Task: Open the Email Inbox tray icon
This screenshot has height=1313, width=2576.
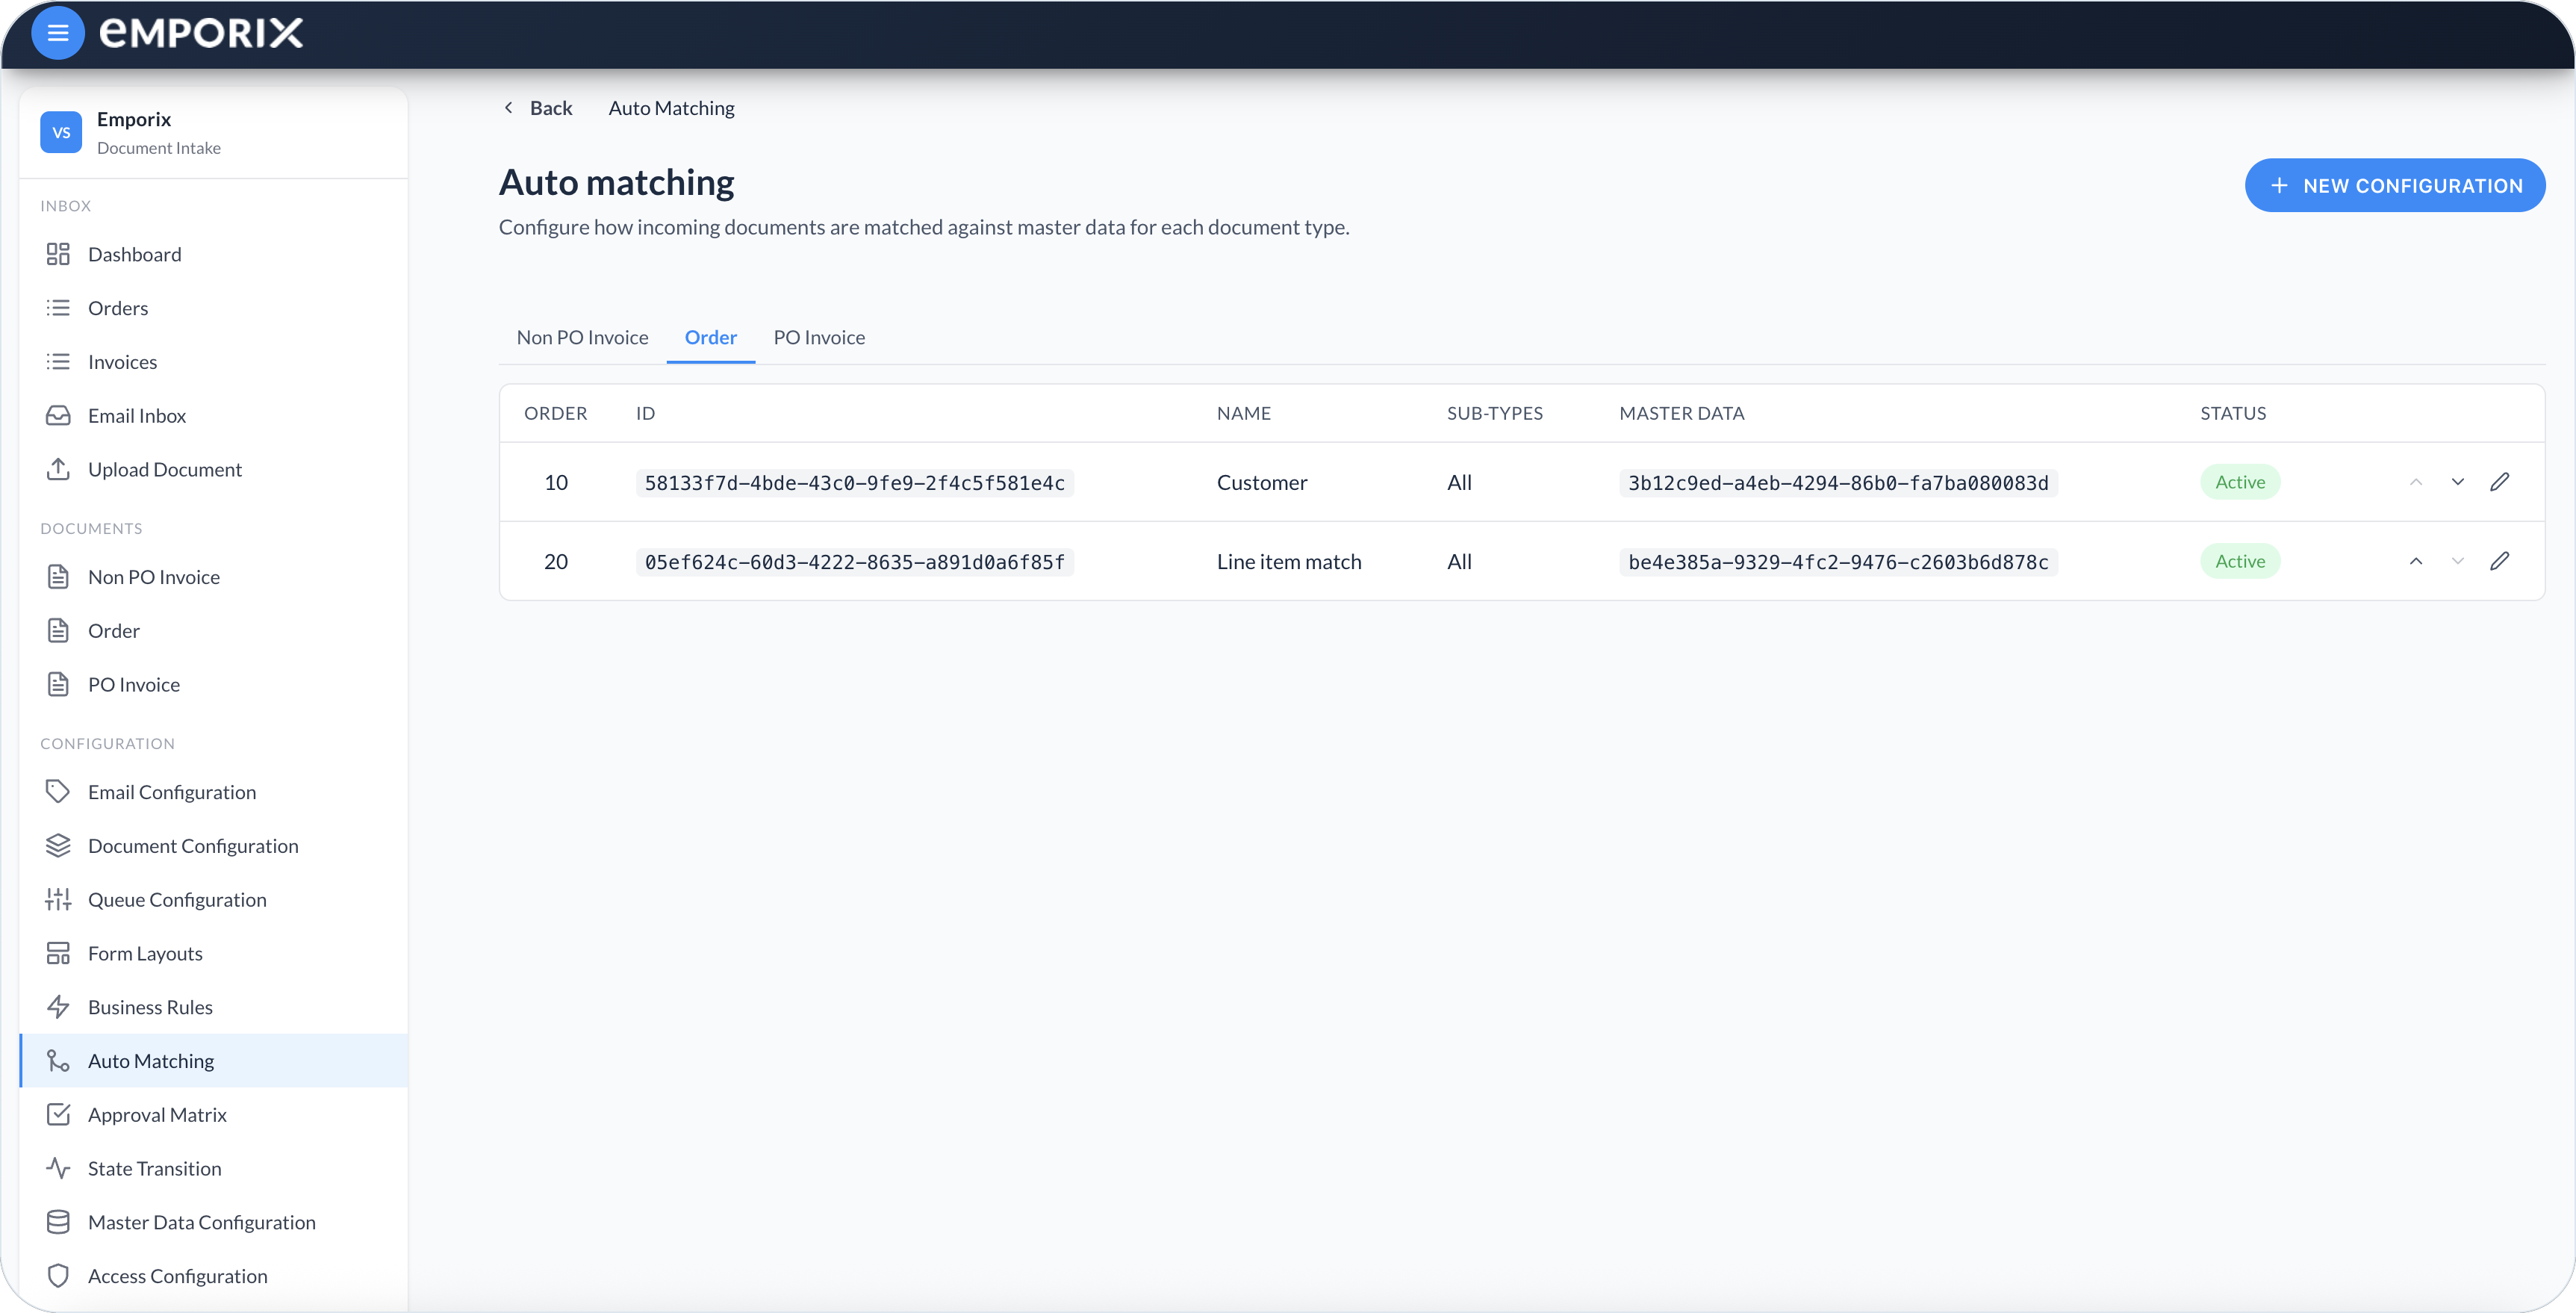Action: tap(58, 415)
